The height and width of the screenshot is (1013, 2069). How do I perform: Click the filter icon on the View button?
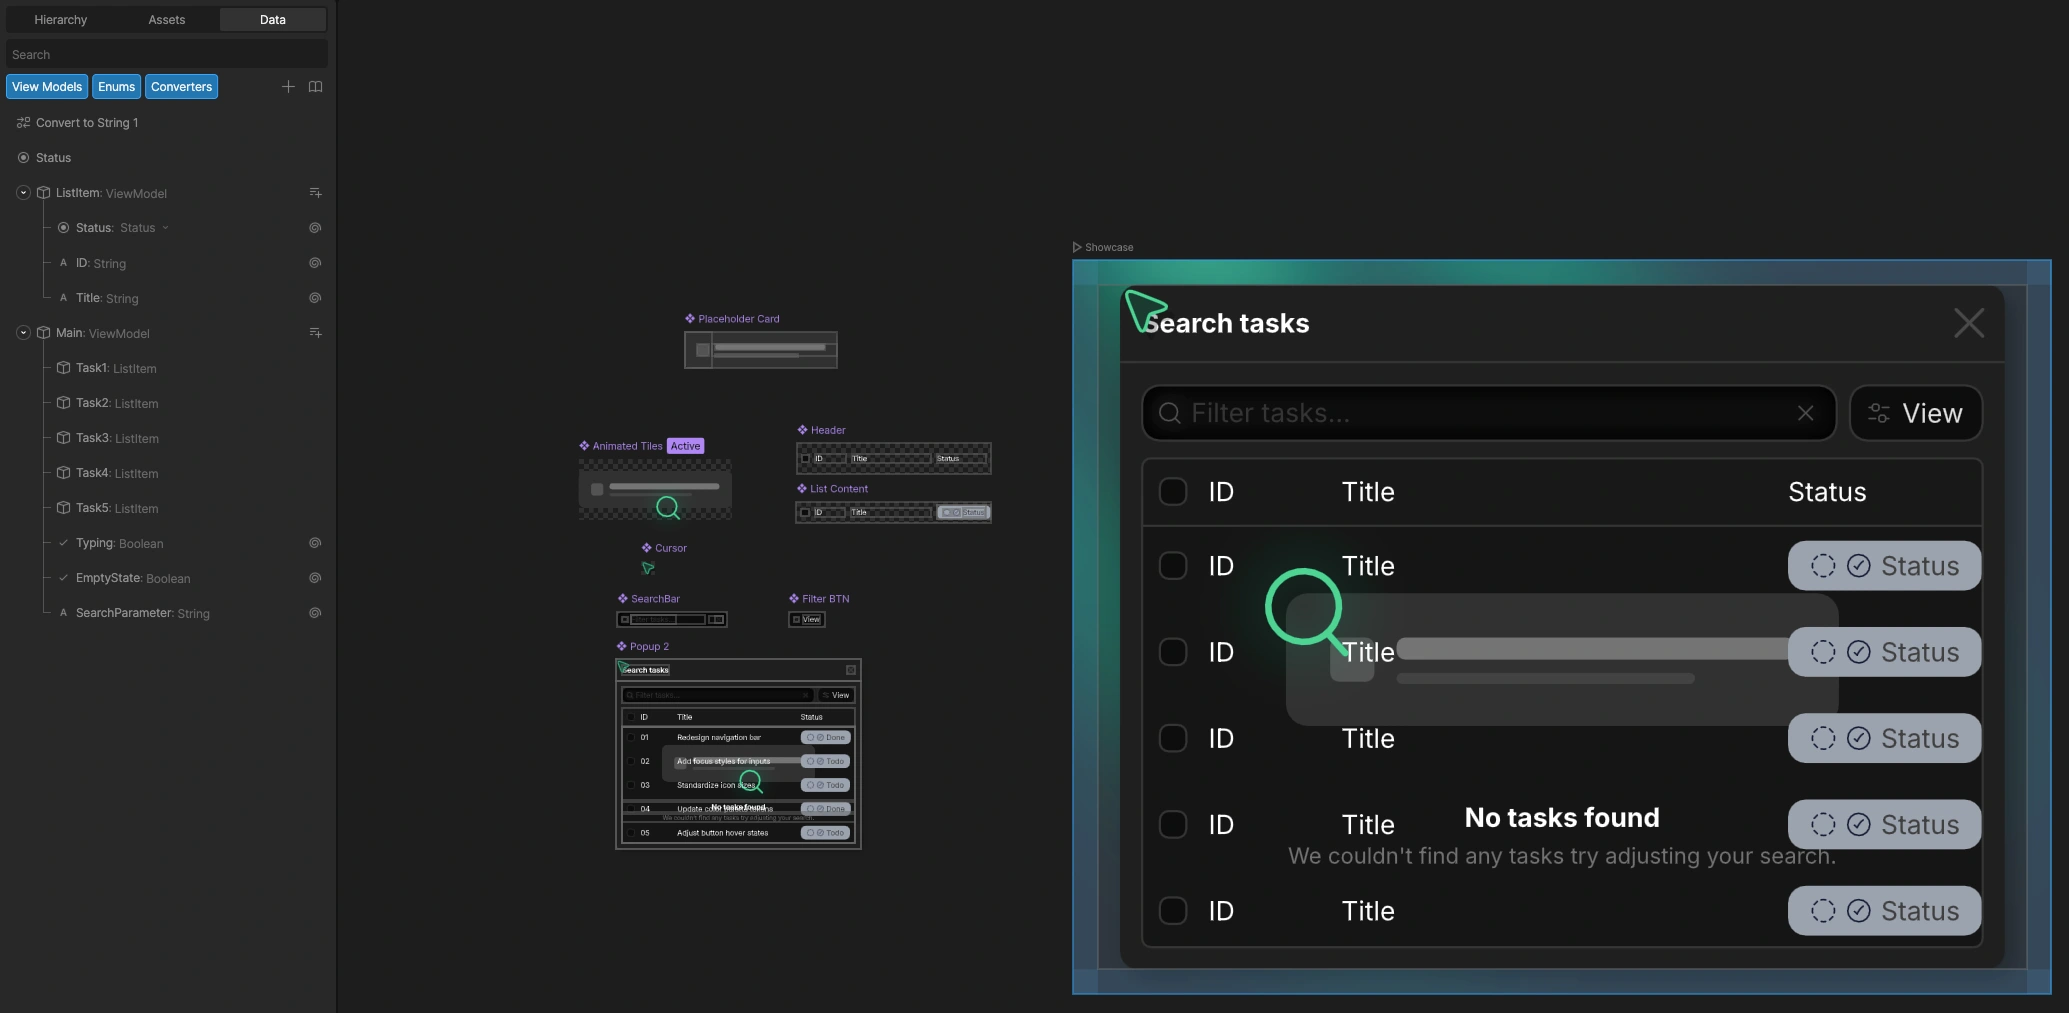pyautogui.click(x=1877, y=412)
